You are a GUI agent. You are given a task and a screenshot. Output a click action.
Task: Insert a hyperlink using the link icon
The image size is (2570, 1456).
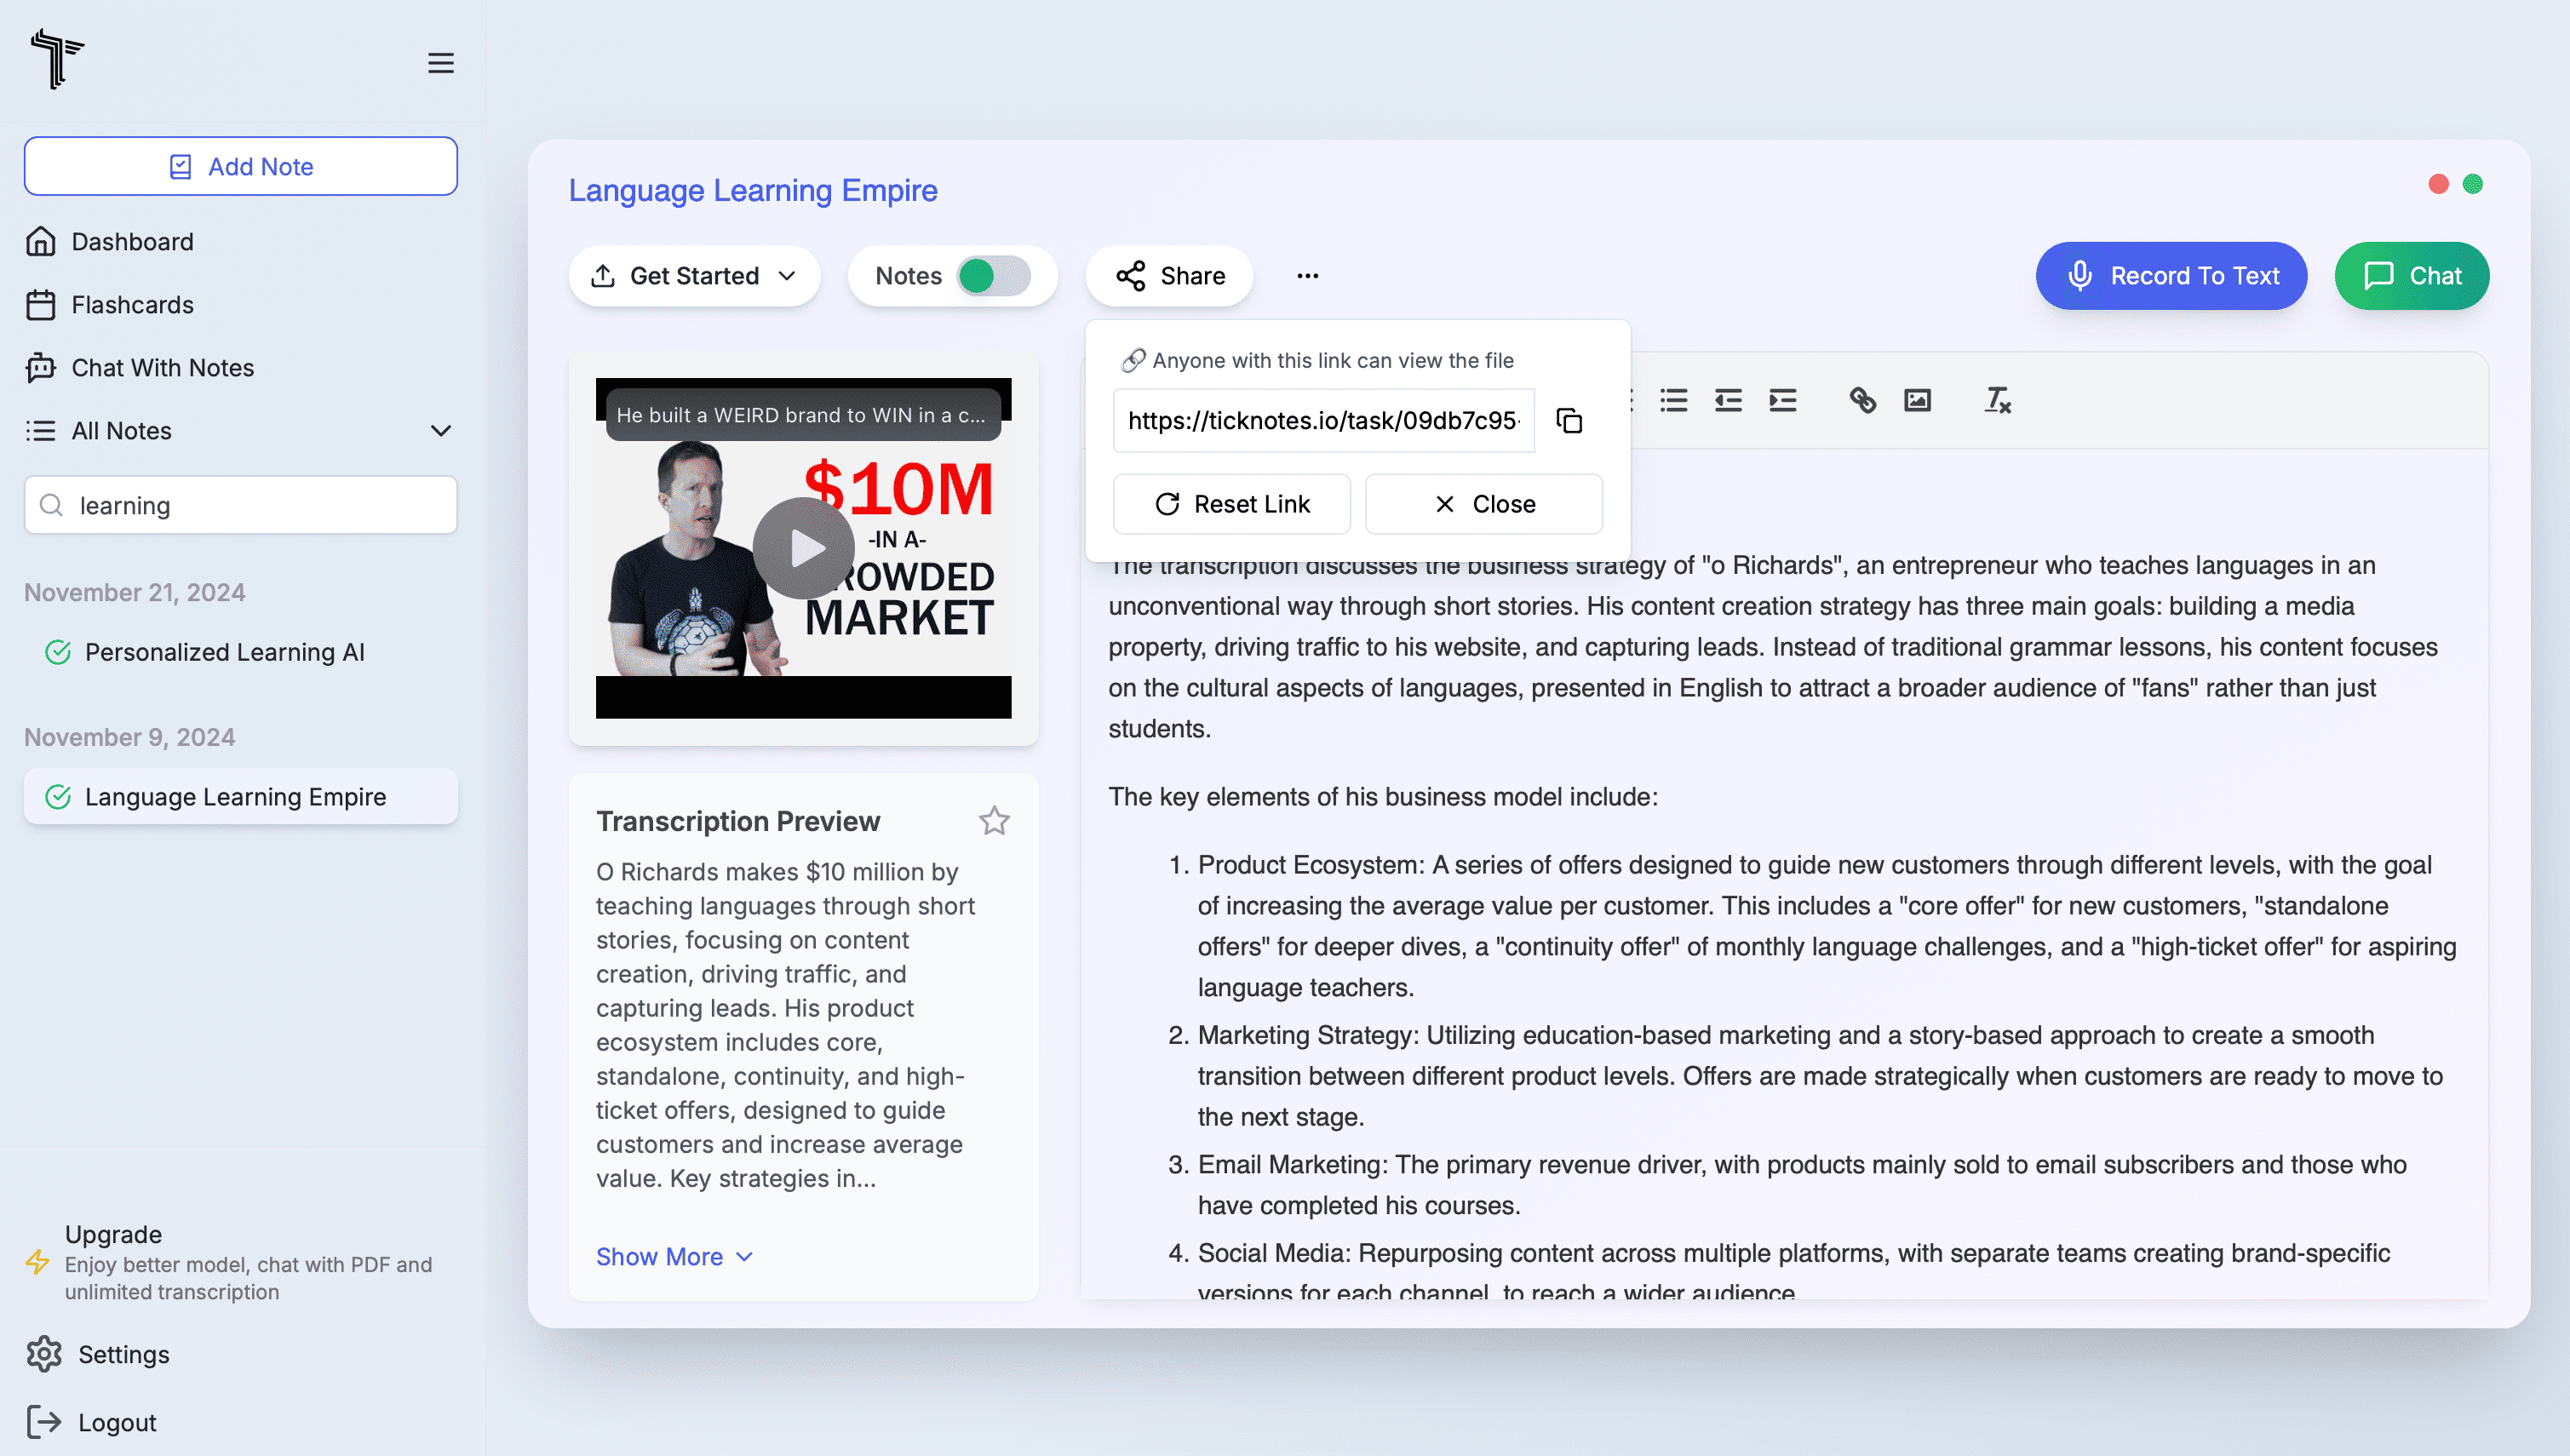1863,400
